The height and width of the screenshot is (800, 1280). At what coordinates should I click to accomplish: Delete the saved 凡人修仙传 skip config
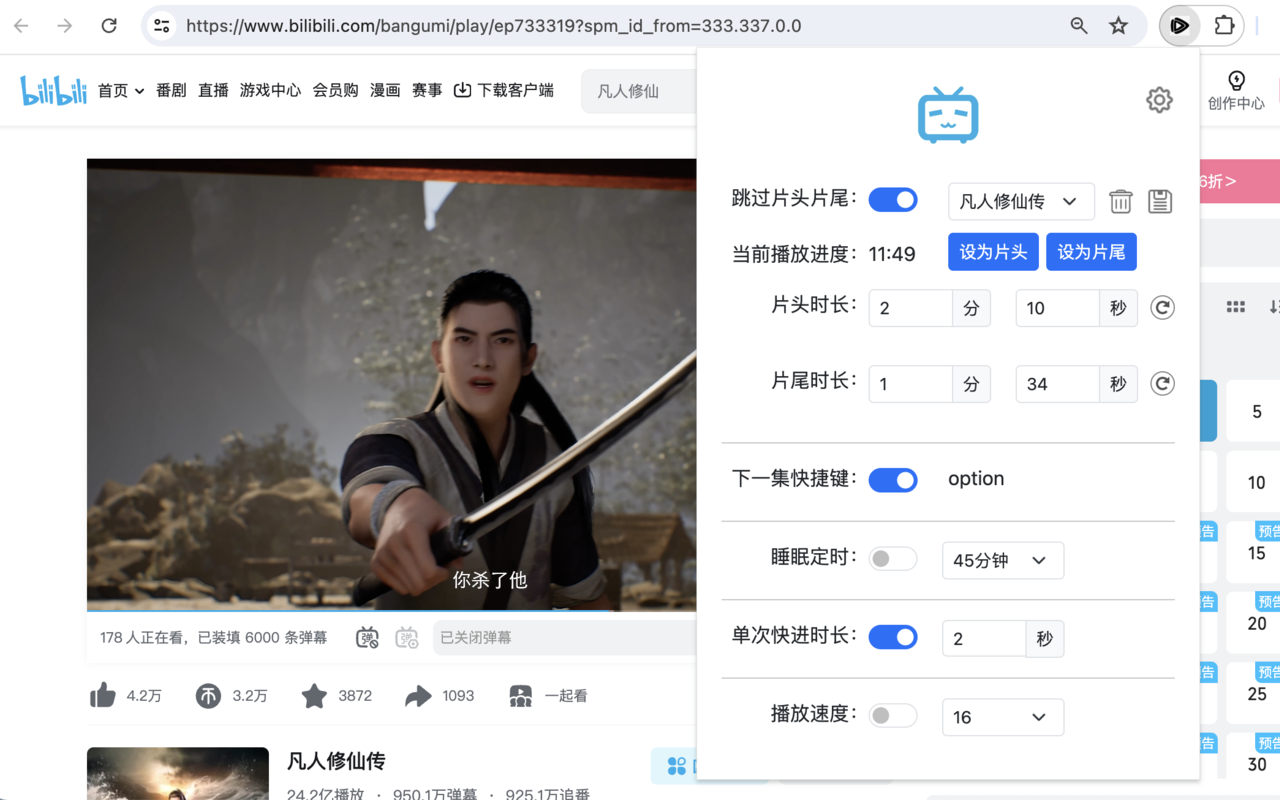tap(1120, 201)
